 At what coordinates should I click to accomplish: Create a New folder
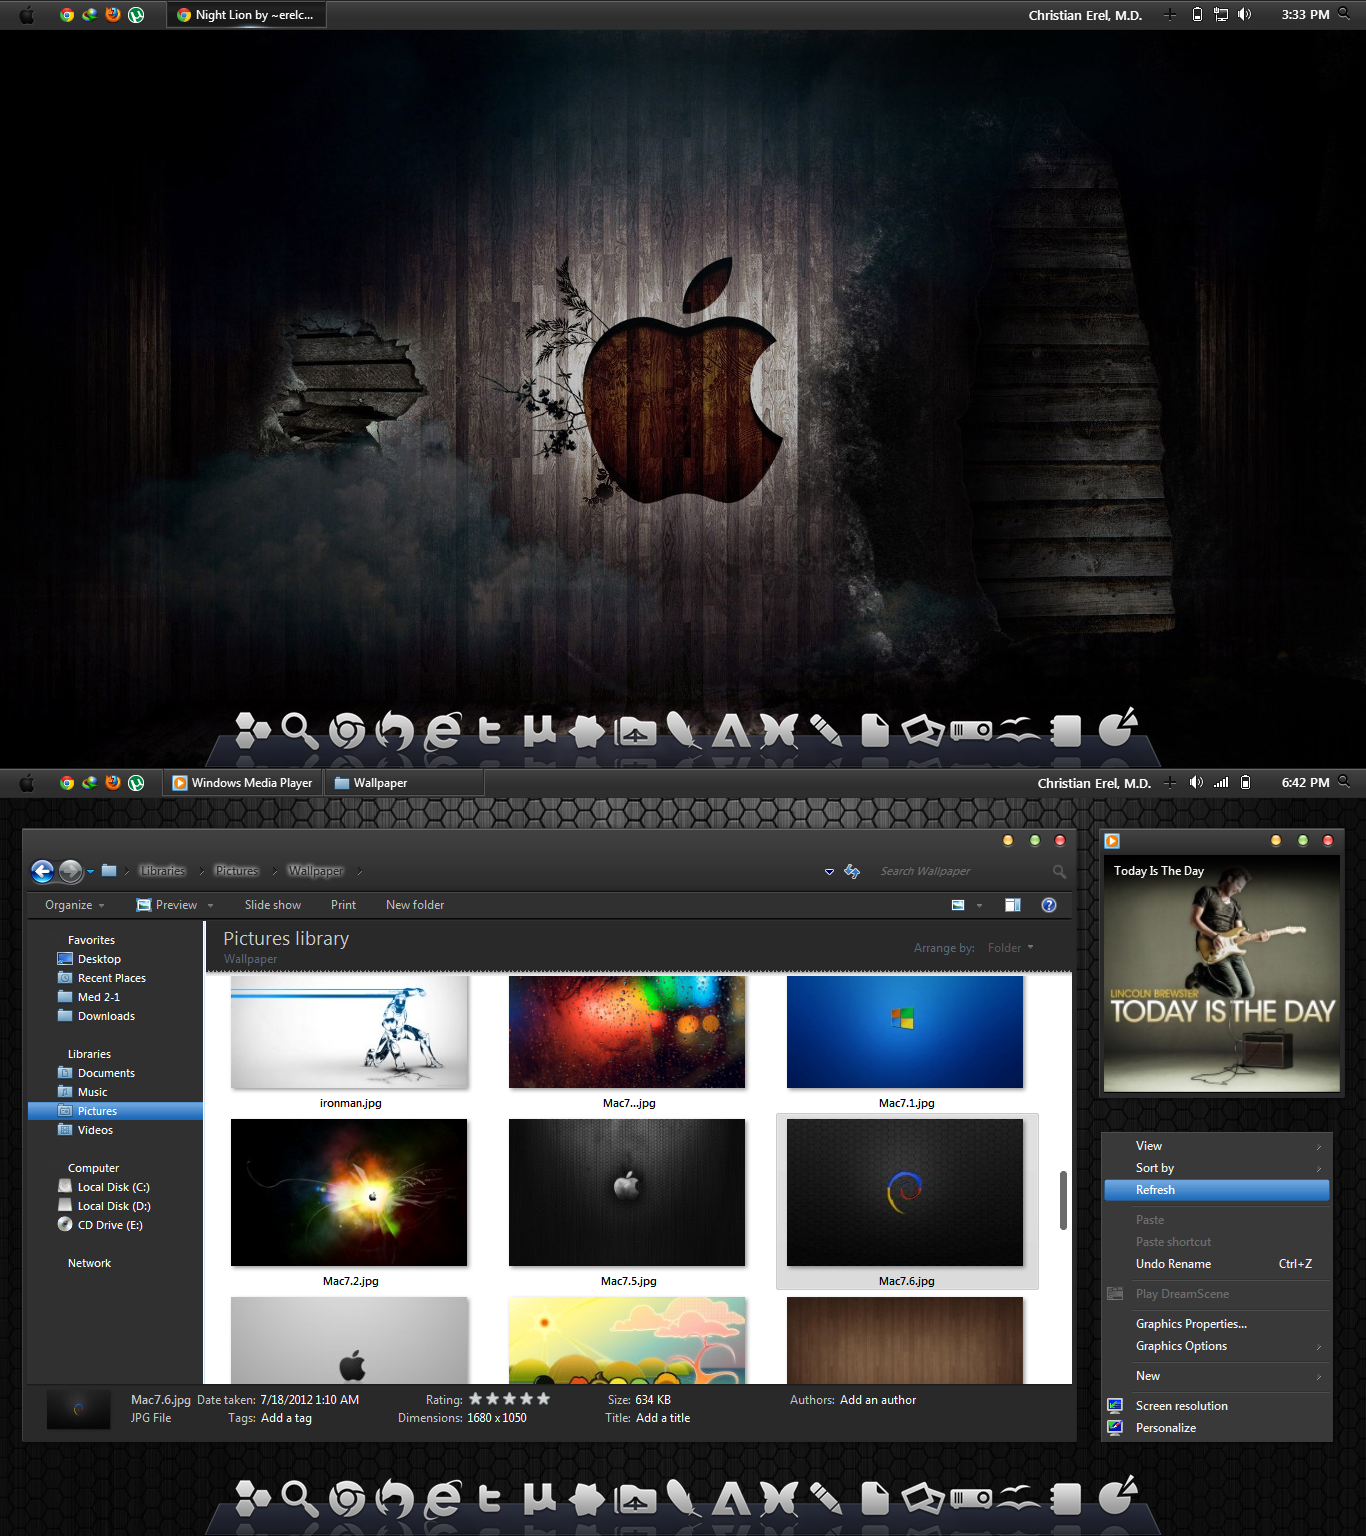[x=415, y=905]
